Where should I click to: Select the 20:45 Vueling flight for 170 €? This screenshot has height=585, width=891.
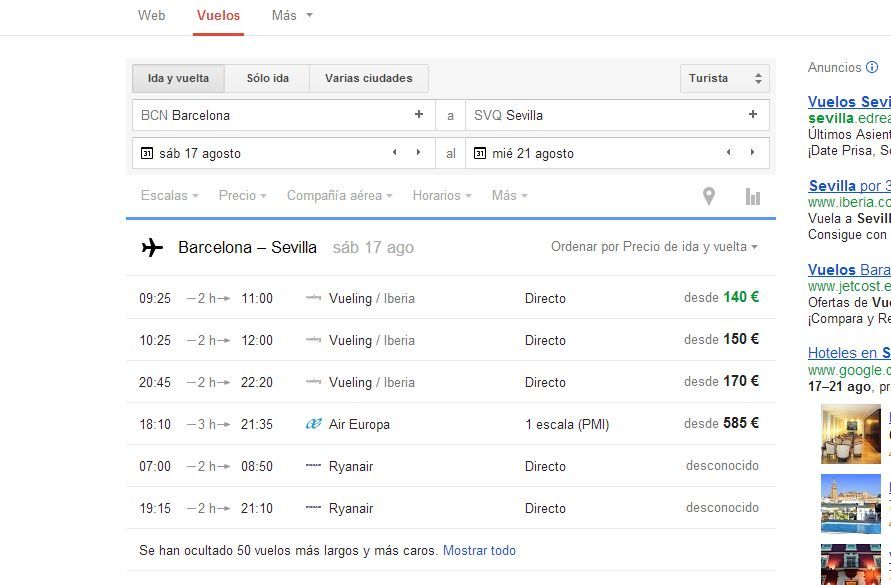tap(451, 381)
